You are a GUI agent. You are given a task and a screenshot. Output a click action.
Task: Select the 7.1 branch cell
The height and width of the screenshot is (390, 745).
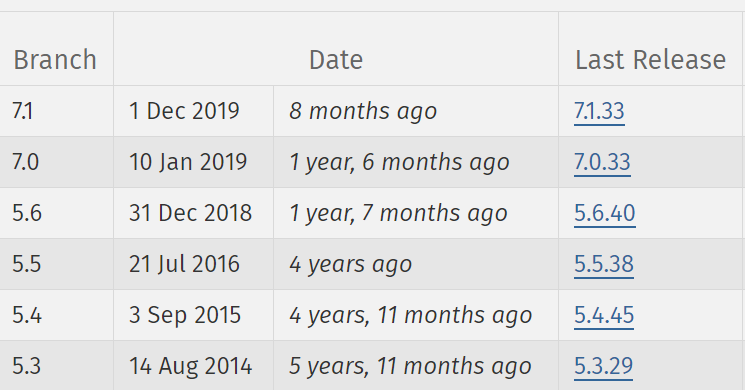(x=57, y=111)
